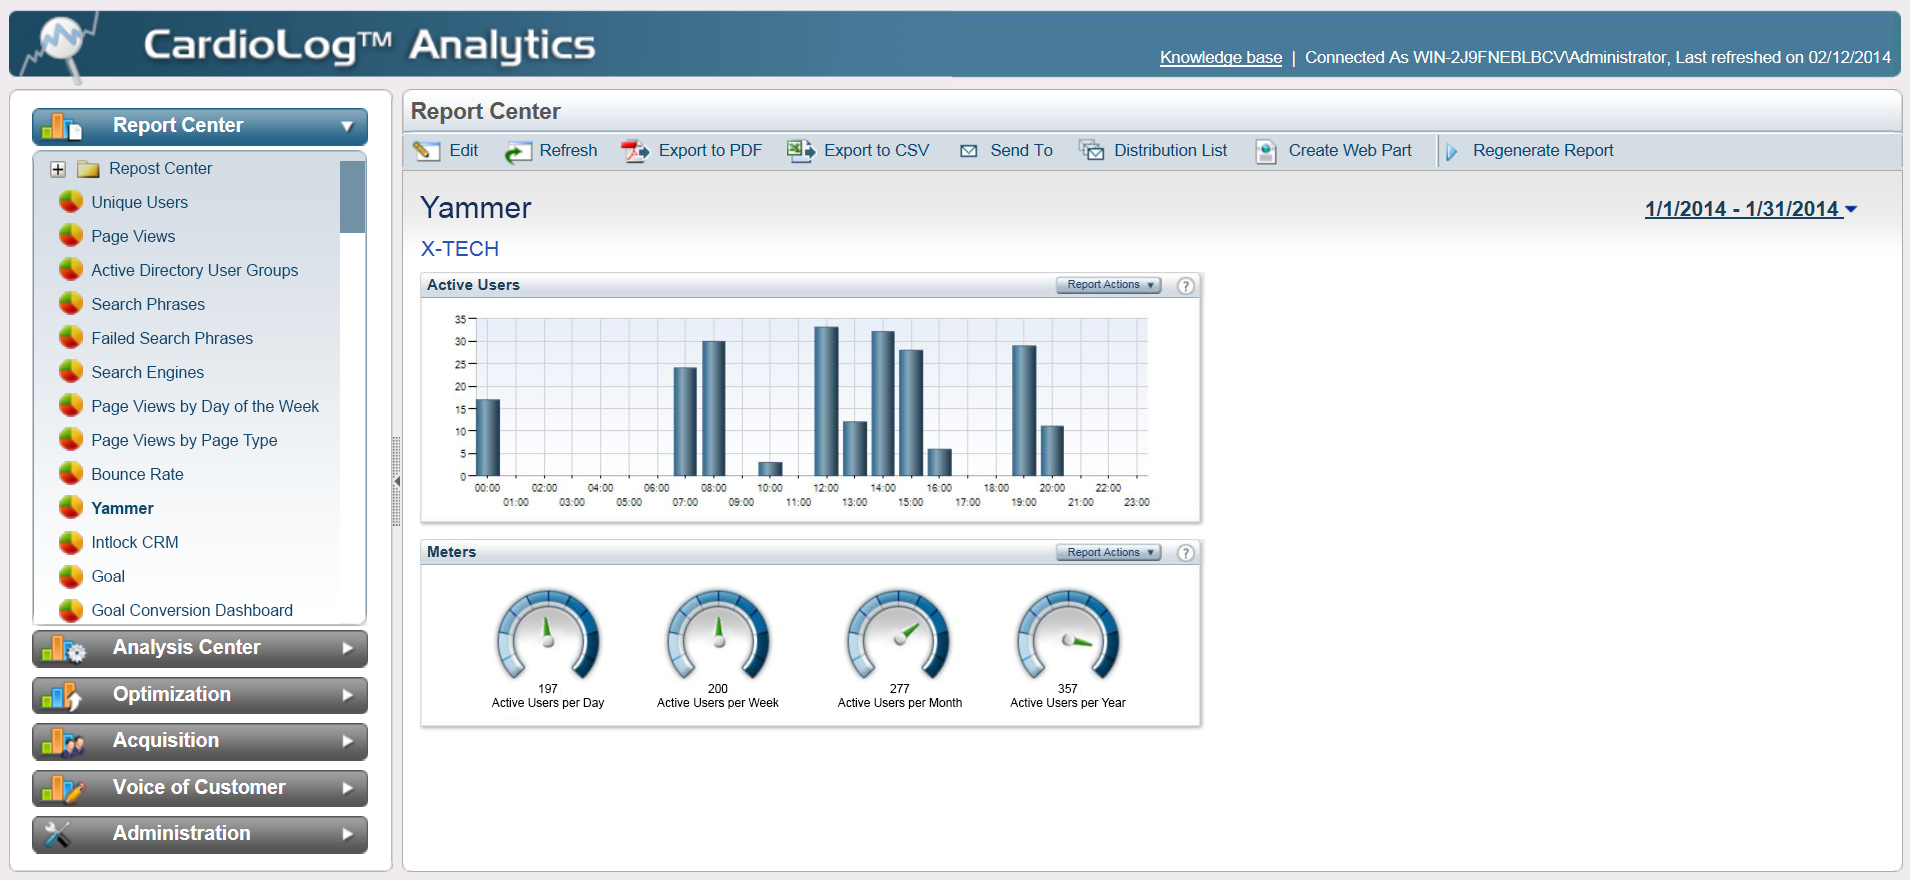Click the Distribution List label
This screenshot has height=880, width=1910.
click(1171, 150)
